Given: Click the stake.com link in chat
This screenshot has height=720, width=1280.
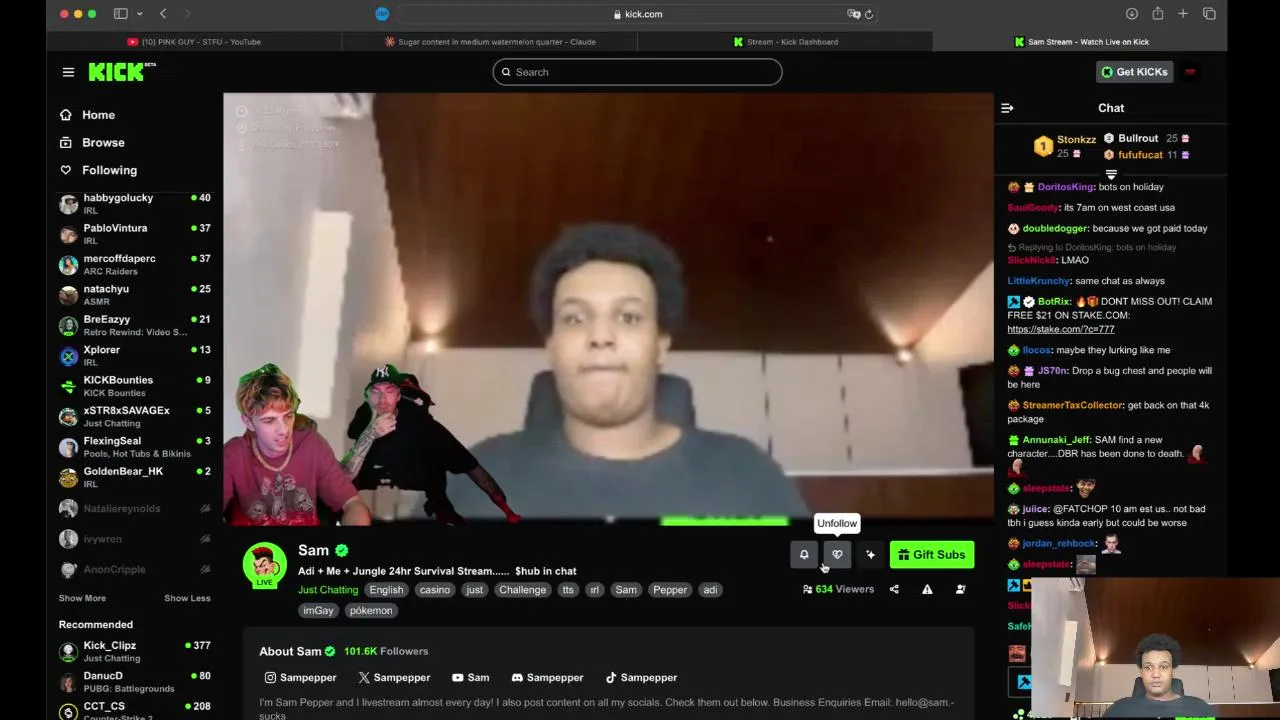Looking at the screenshot, I should 1060,329.
